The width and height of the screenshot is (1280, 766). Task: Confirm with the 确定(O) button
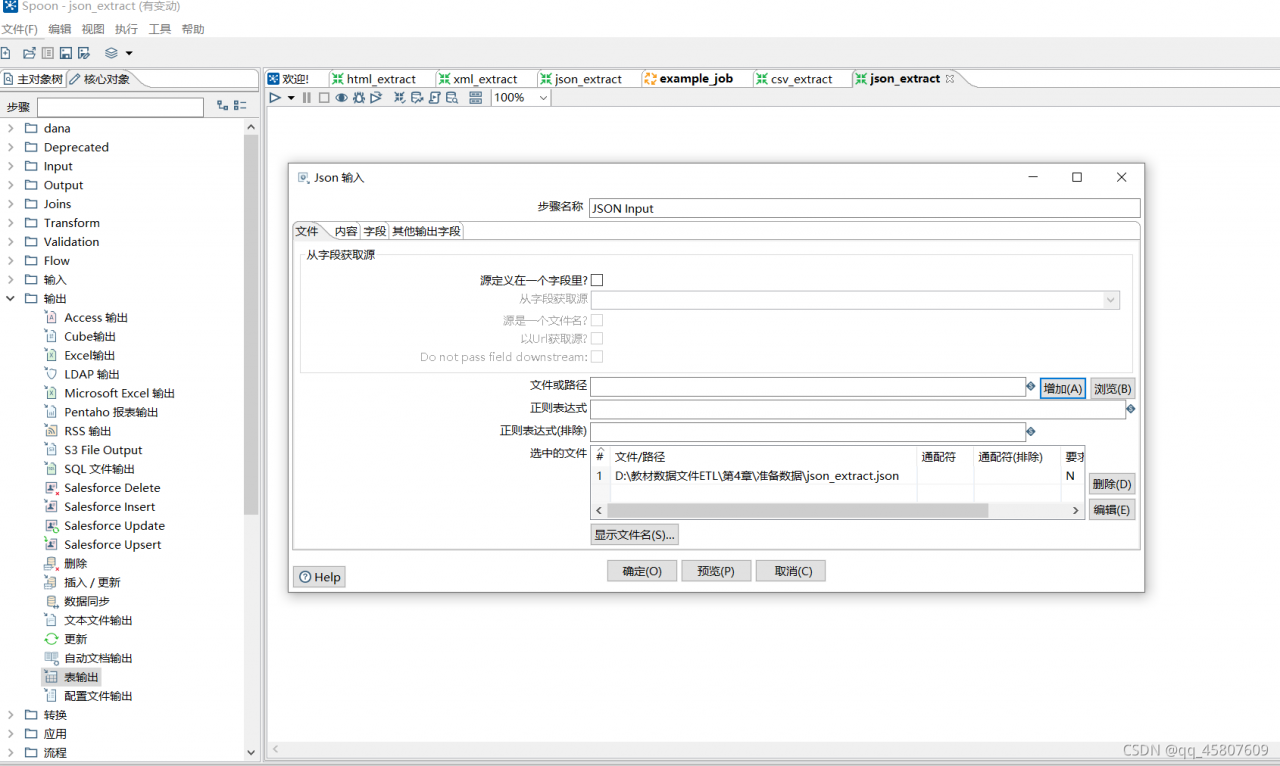642,571
